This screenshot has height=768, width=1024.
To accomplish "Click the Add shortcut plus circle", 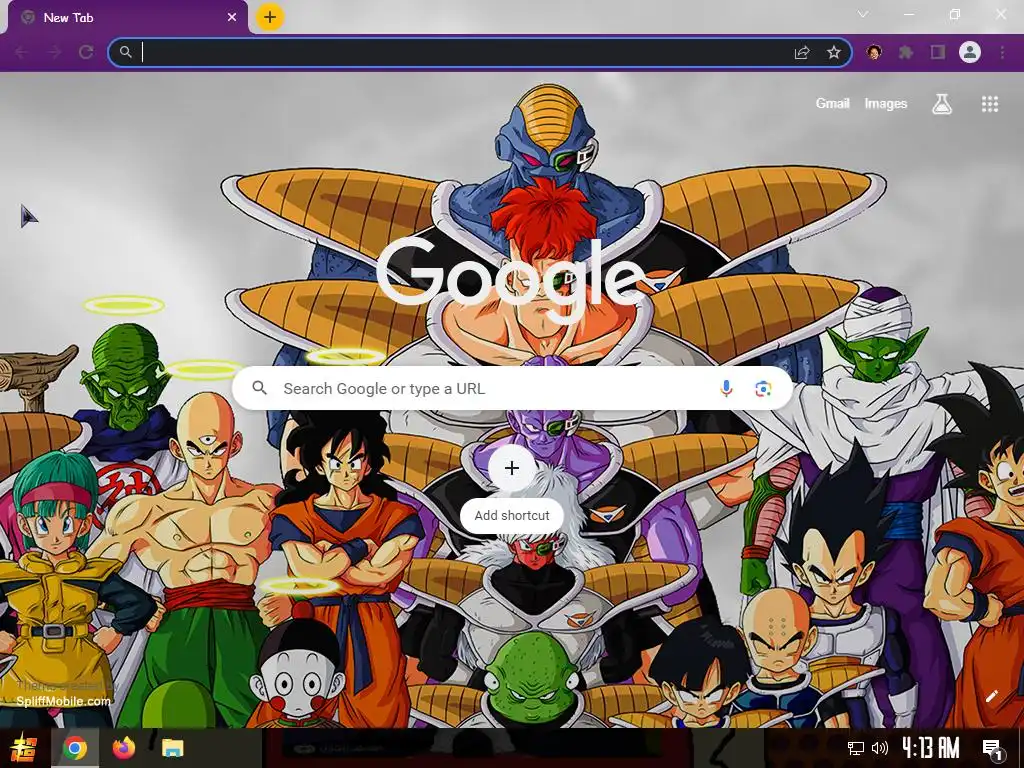I will pos(512,468).
